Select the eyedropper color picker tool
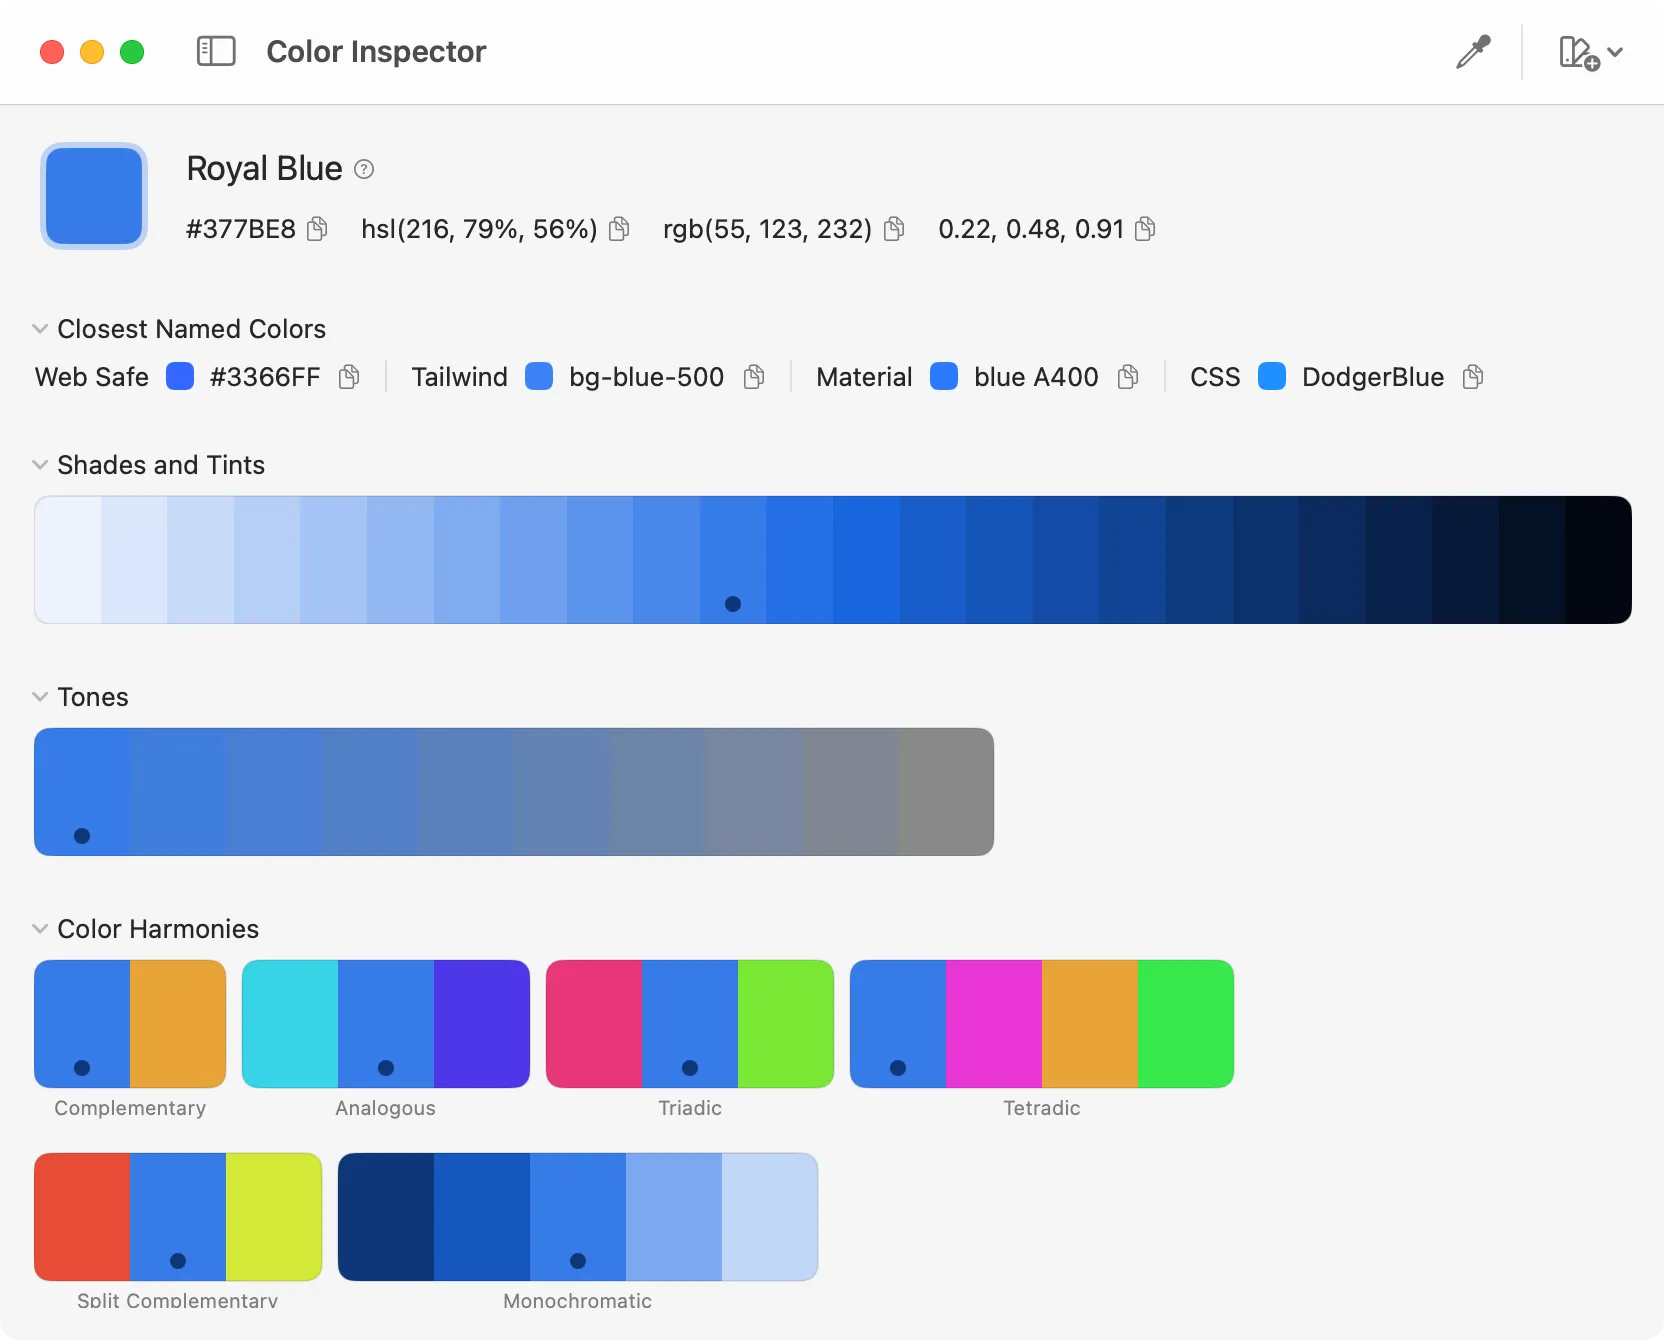 point(1472,51)
